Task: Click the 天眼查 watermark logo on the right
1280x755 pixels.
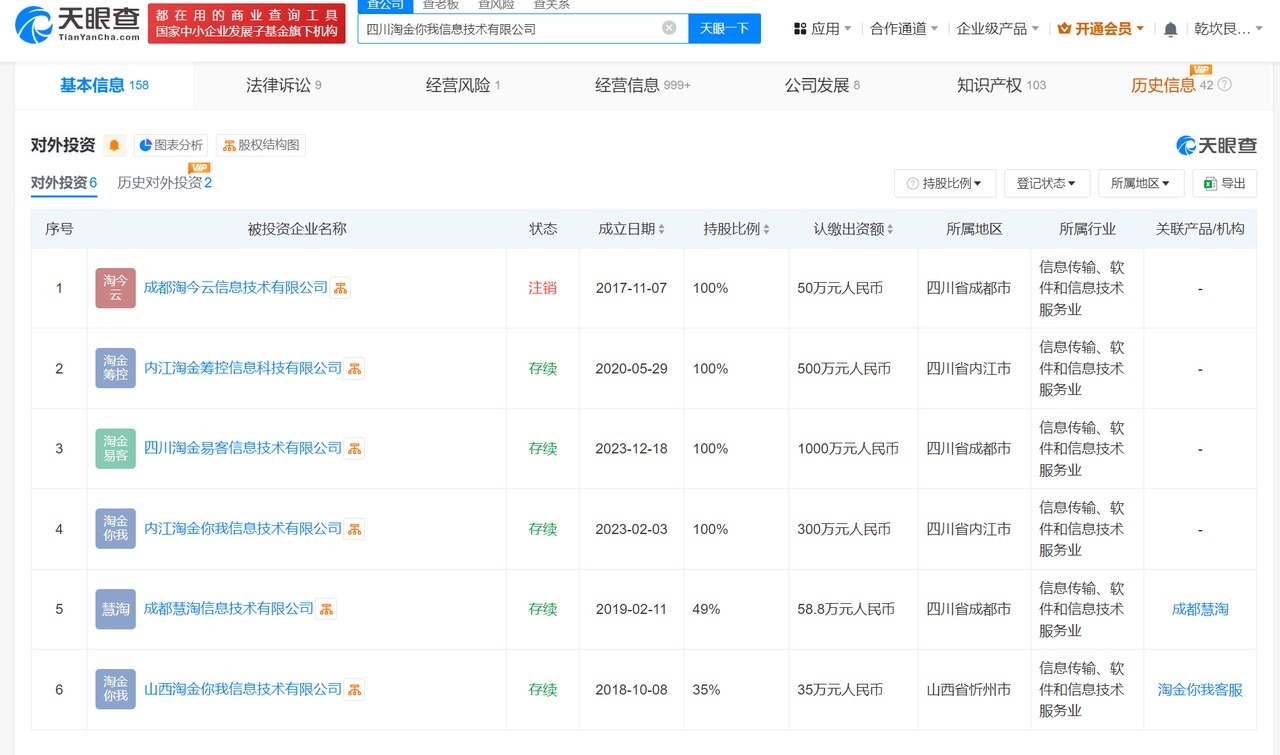Action: click(x=1215, y=144)
